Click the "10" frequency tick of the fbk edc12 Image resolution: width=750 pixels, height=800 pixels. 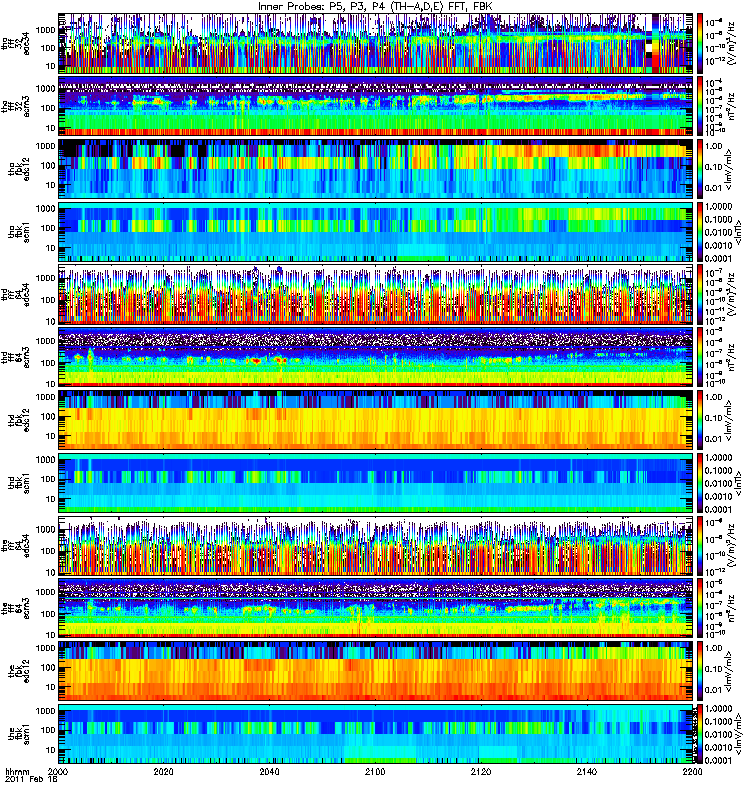51,687
